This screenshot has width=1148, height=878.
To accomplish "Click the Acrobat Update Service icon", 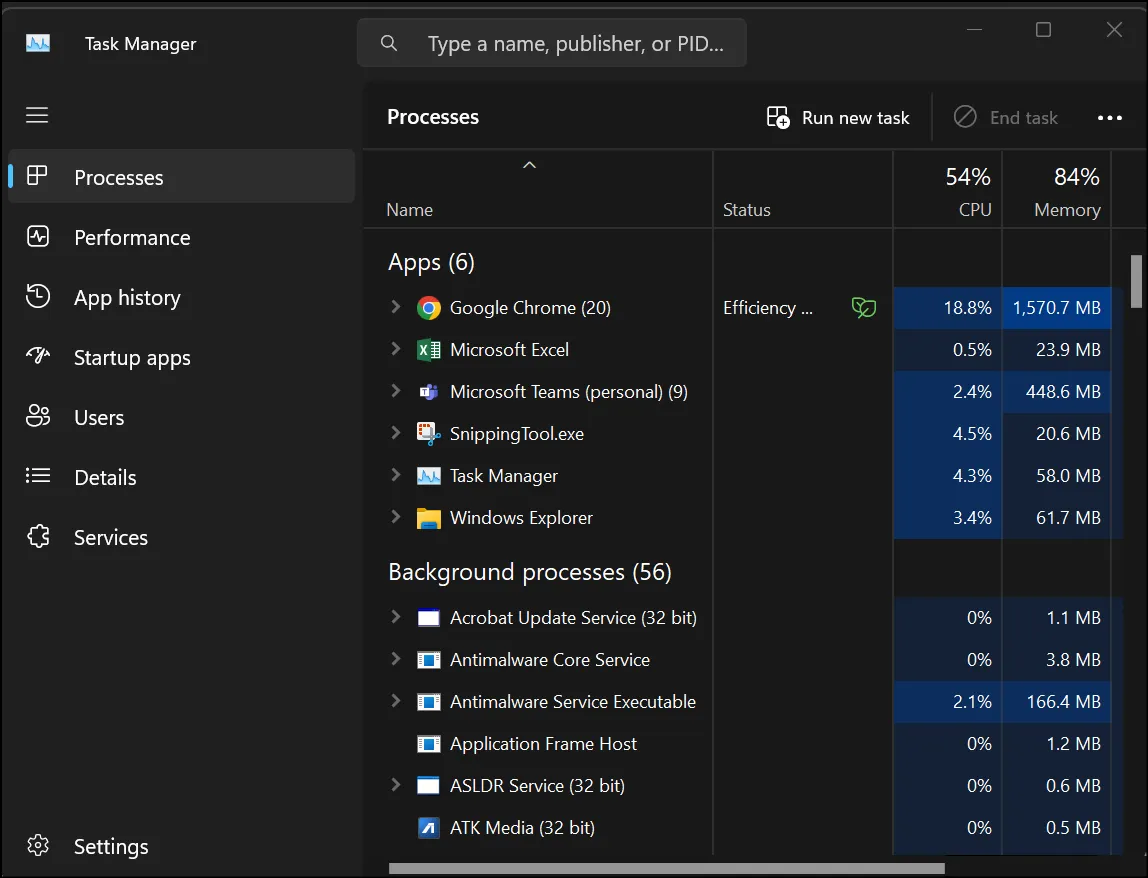I will (x=429, y=618).
